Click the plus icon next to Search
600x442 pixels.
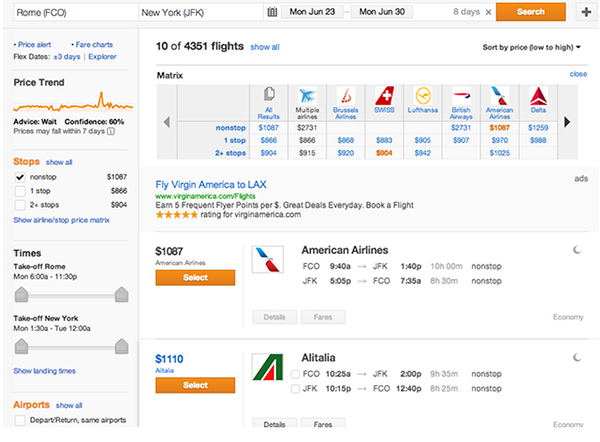click(586, 12)
